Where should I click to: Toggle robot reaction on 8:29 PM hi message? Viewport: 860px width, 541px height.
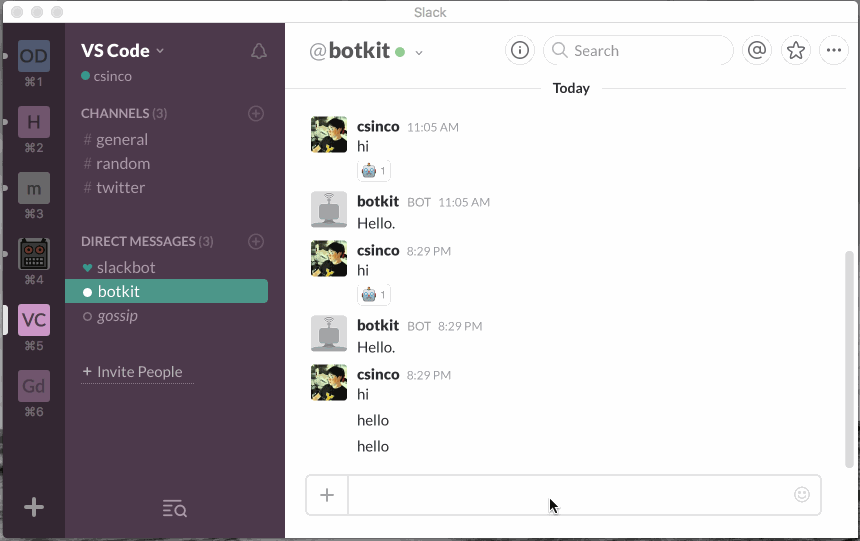click(x=374, y=295)
